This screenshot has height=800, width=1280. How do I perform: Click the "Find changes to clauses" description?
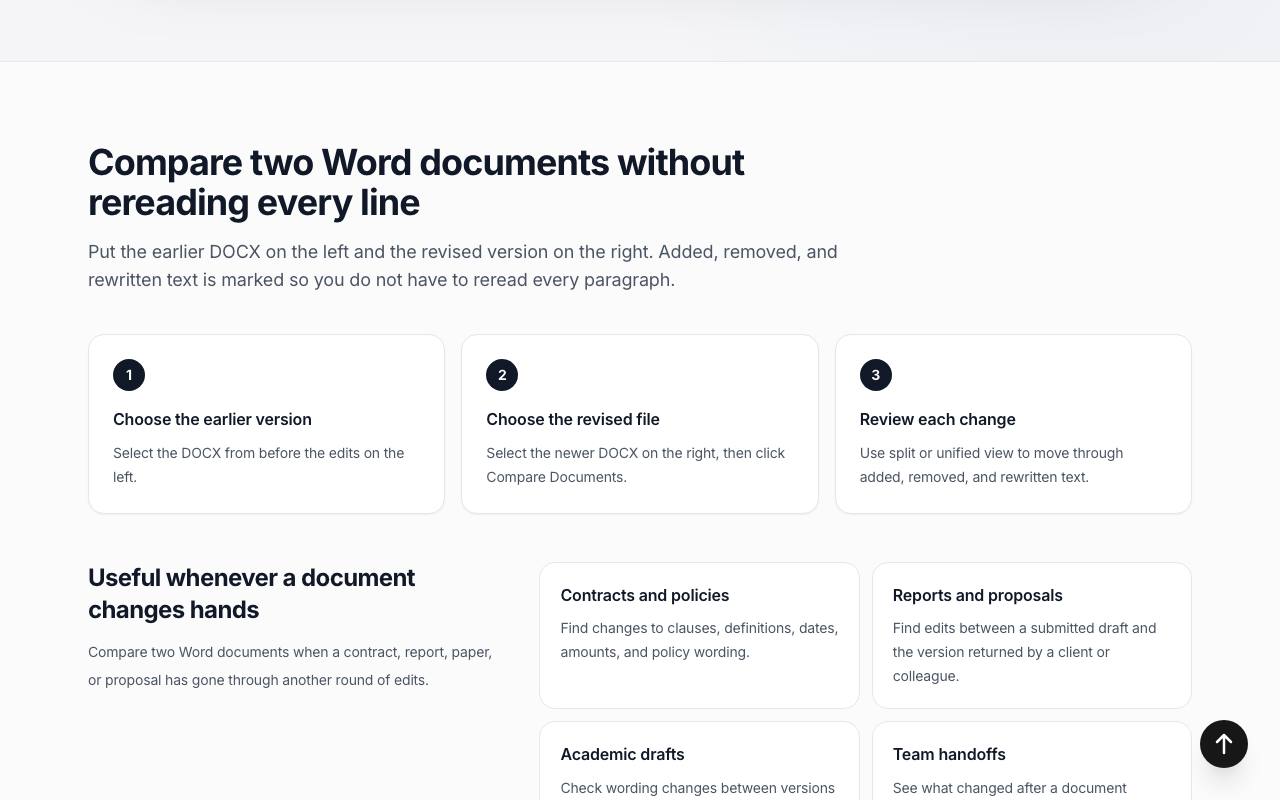[699, 640]
